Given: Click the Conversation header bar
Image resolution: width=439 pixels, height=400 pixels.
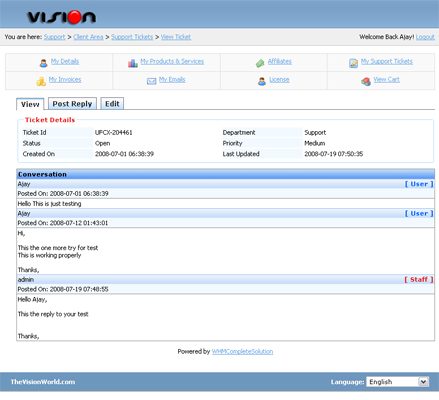Looking at the screenshot, I should point(226,174).
